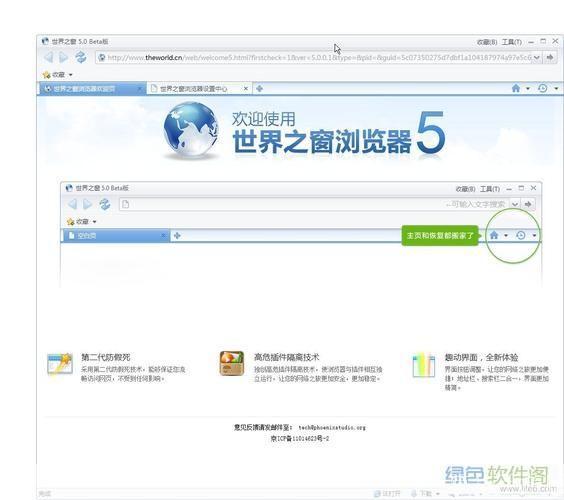Open a new tab with plus icon
Viewport: 564px width, 500px height.
259,88
